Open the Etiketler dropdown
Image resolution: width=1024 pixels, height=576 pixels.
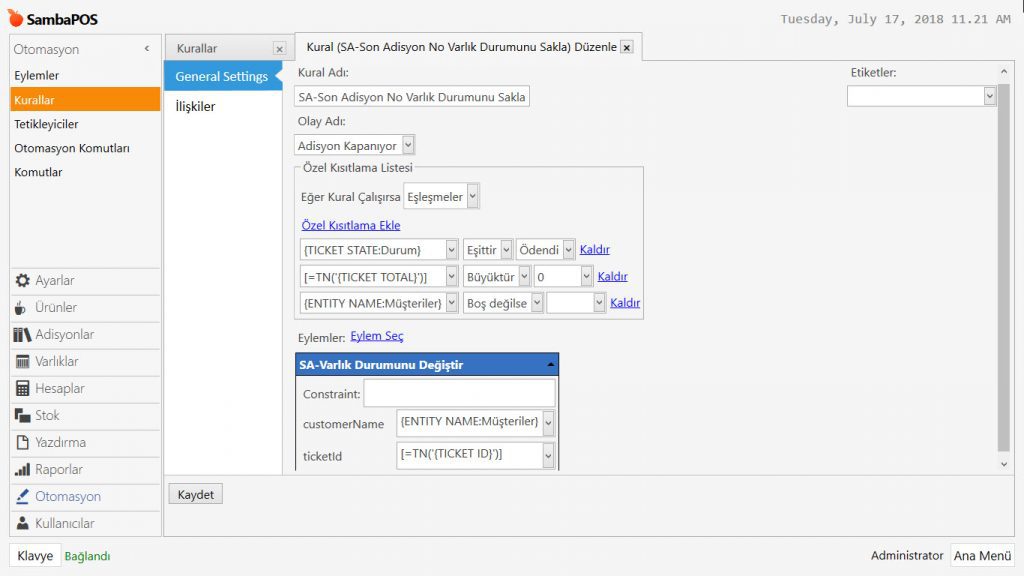(x=989, y=96)
